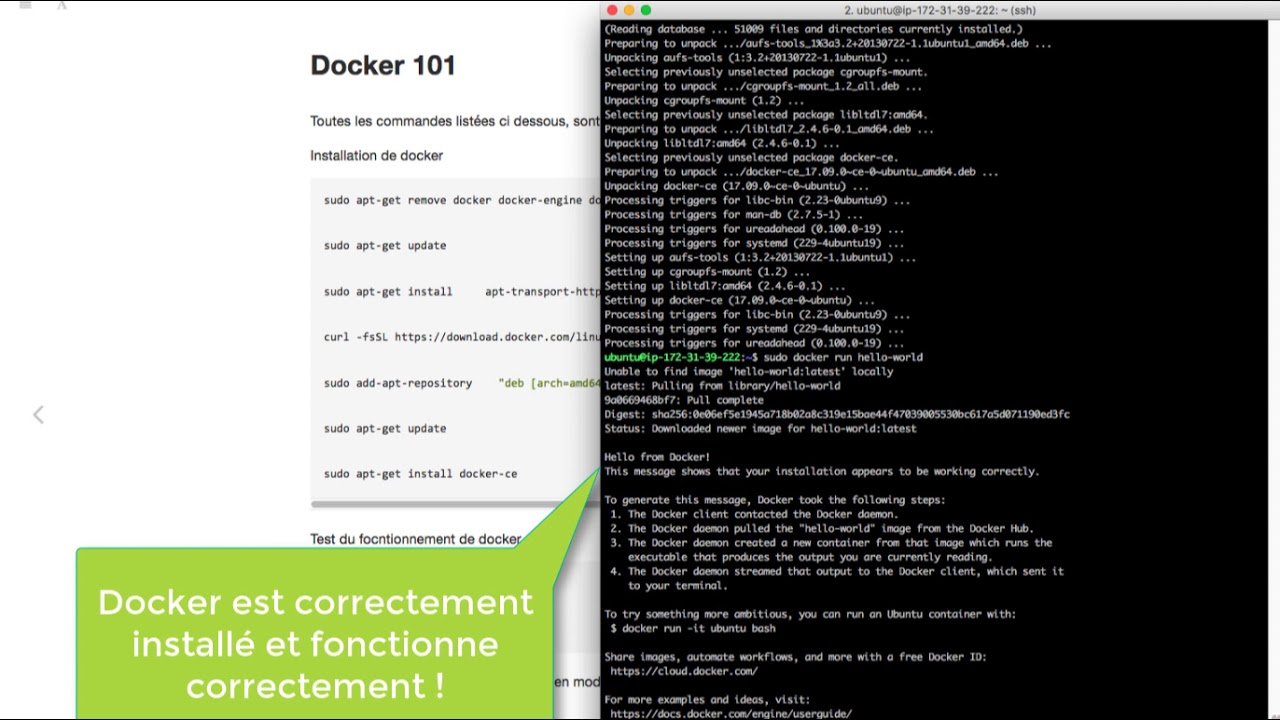Click 'latest: Pulling from library/hello-world' line
The height and width of the screenshot is (720, 1280).
pos(722,386)
